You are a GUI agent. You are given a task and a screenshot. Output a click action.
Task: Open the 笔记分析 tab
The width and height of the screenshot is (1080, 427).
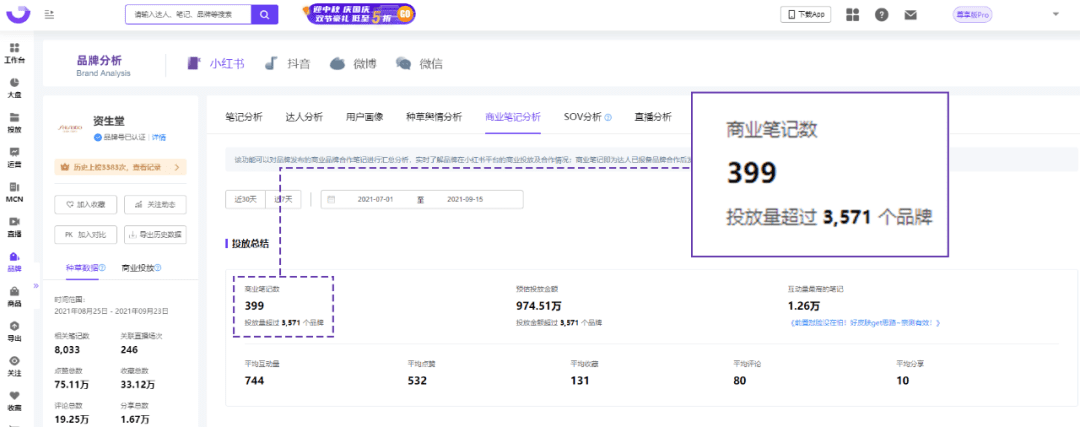click(244, 116)
